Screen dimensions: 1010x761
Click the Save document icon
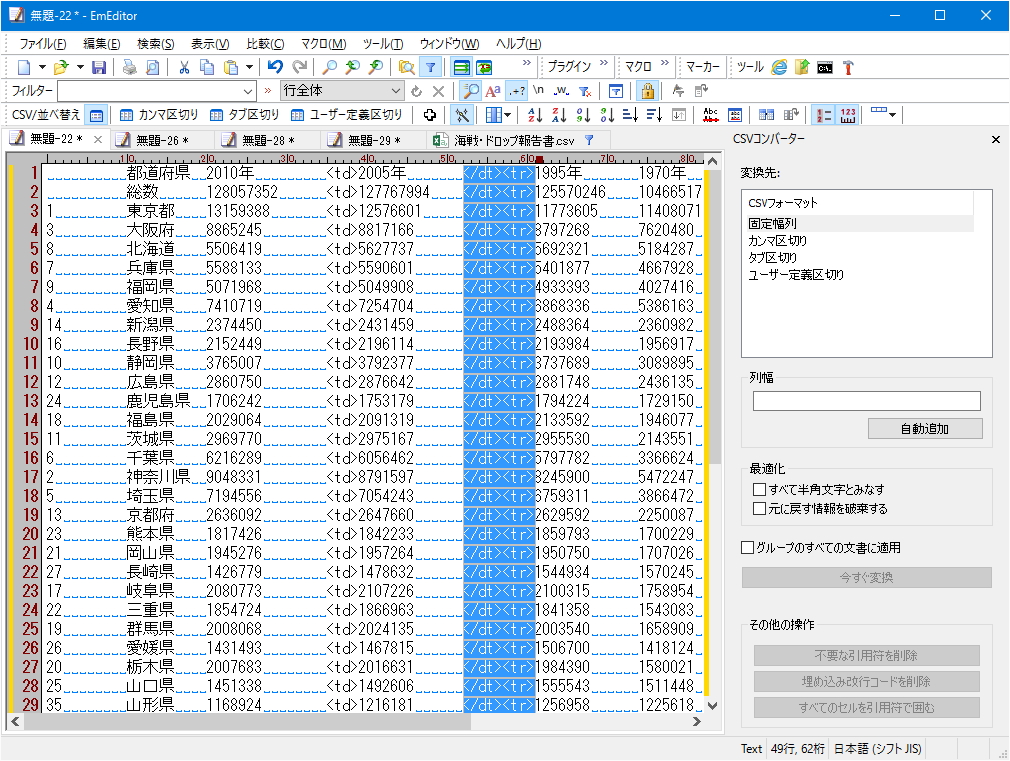click(x=99, y=66)
